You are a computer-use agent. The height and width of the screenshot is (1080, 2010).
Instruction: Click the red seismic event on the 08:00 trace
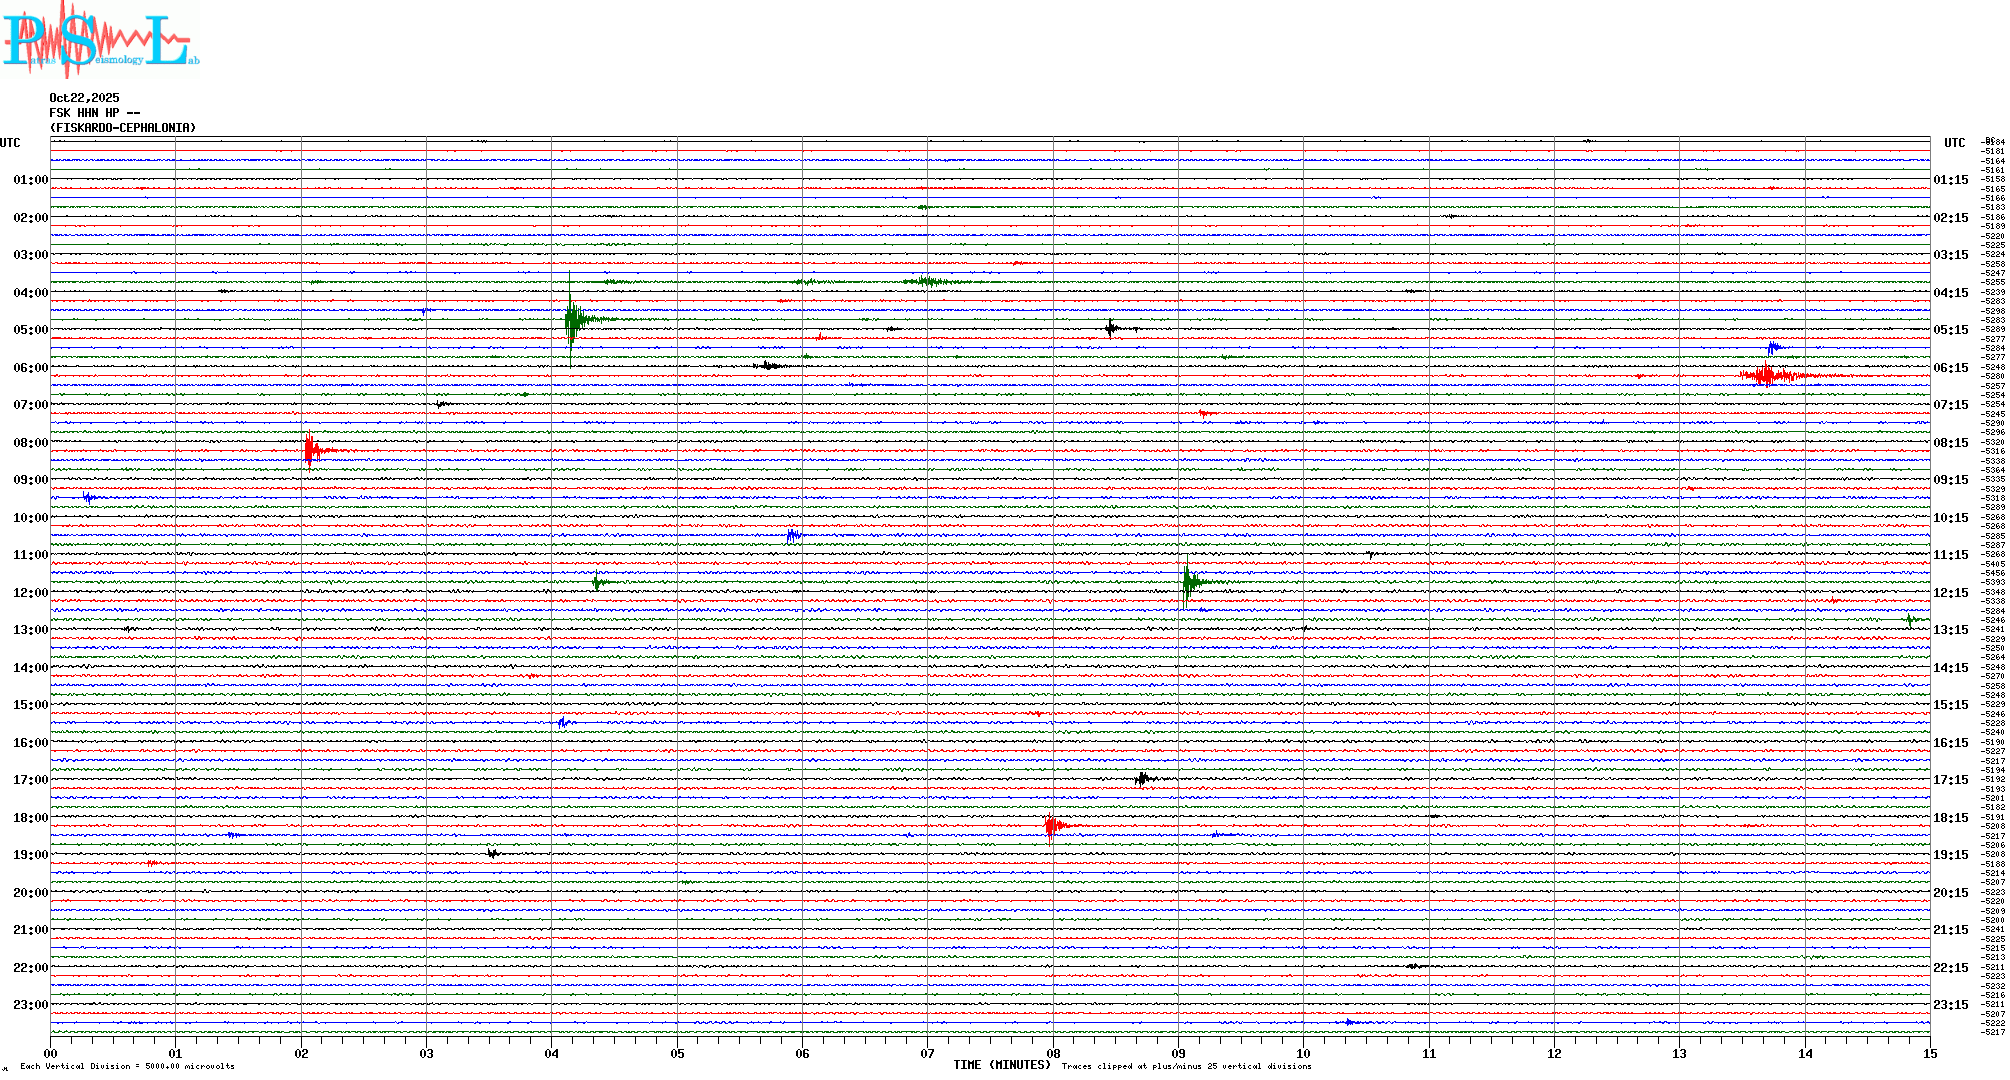point(311,450)
